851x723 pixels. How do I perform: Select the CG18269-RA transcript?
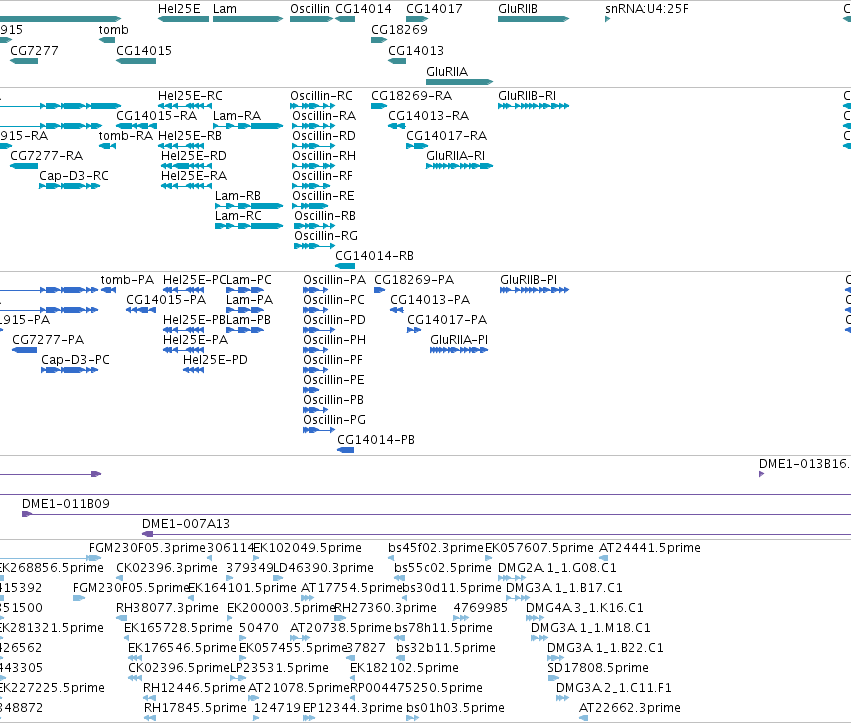[379, 106]
